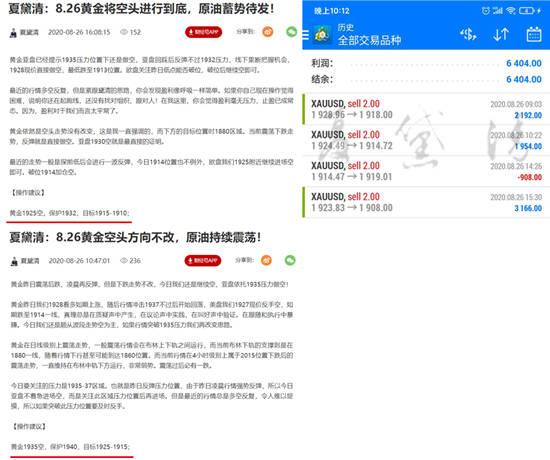The height and width of the screenshot is (460, 550).
Task: Open the MetaTrader hamburger menu icon
Action: pos(306,35)
